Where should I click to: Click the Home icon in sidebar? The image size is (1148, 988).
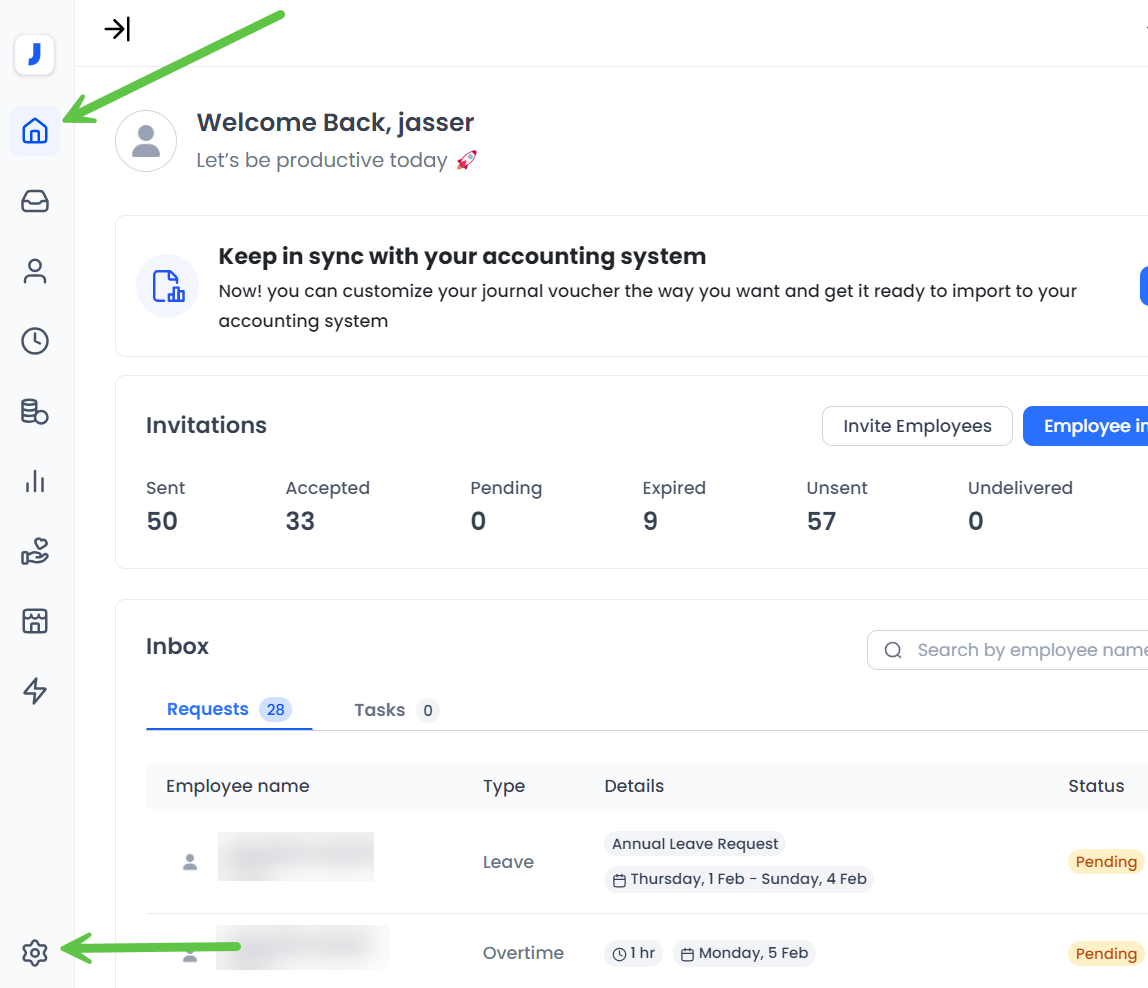click(x=35, y=131)
